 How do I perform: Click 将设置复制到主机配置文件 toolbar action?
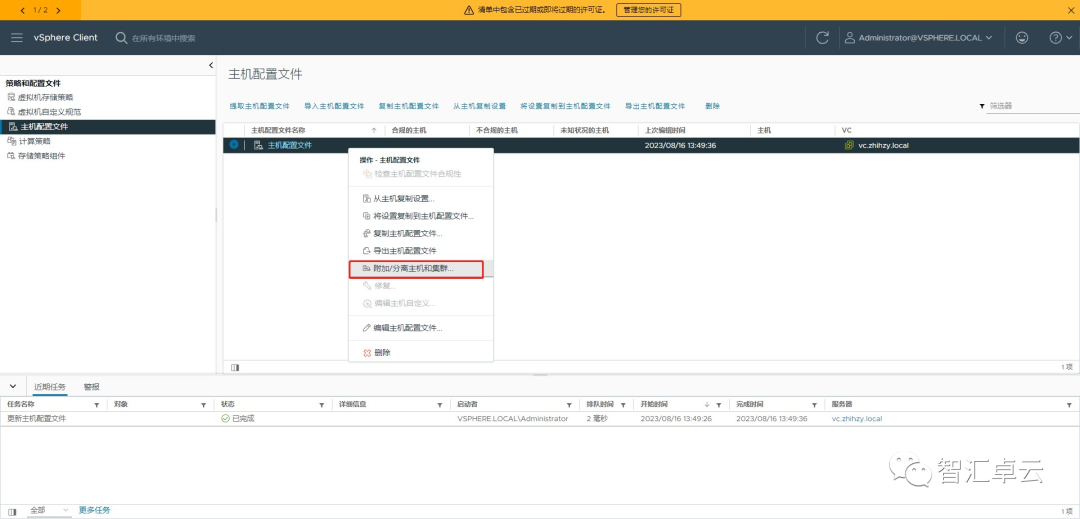point(565,106)
